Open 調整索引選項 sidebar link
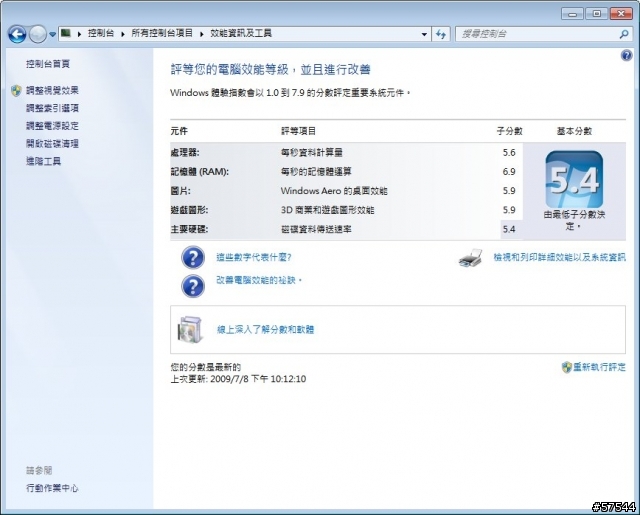Screen dimensions: 640x515 (x=52, y=108)
